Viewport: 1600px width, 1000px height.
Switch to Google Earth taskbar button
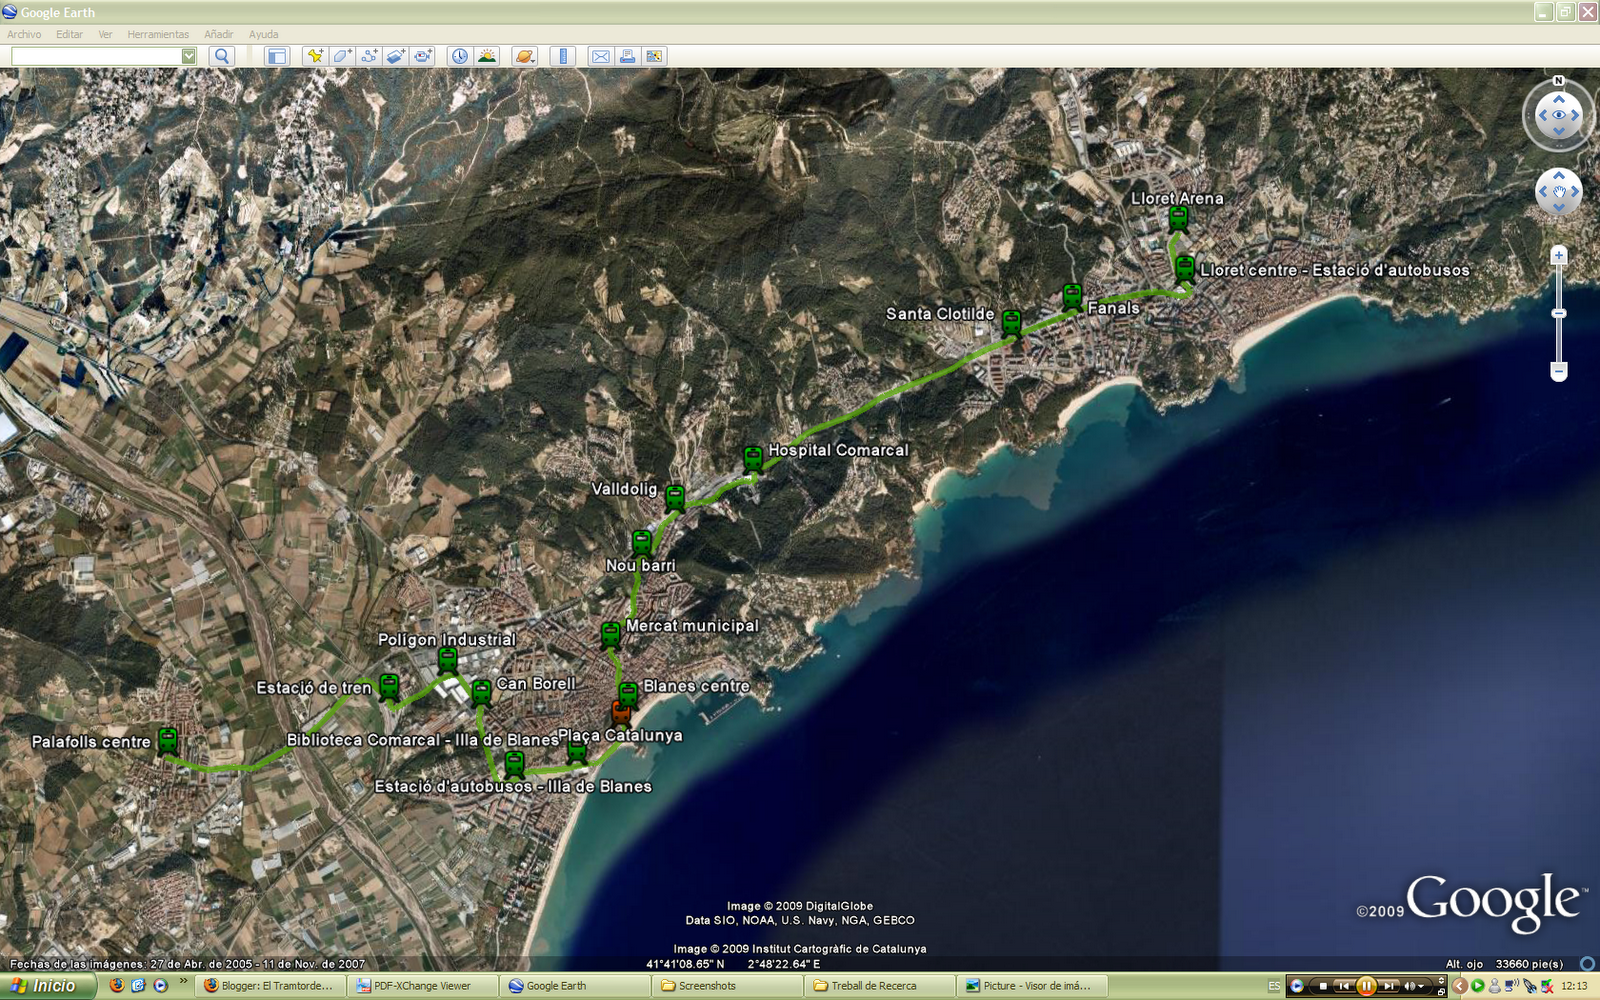click(574, 986)
